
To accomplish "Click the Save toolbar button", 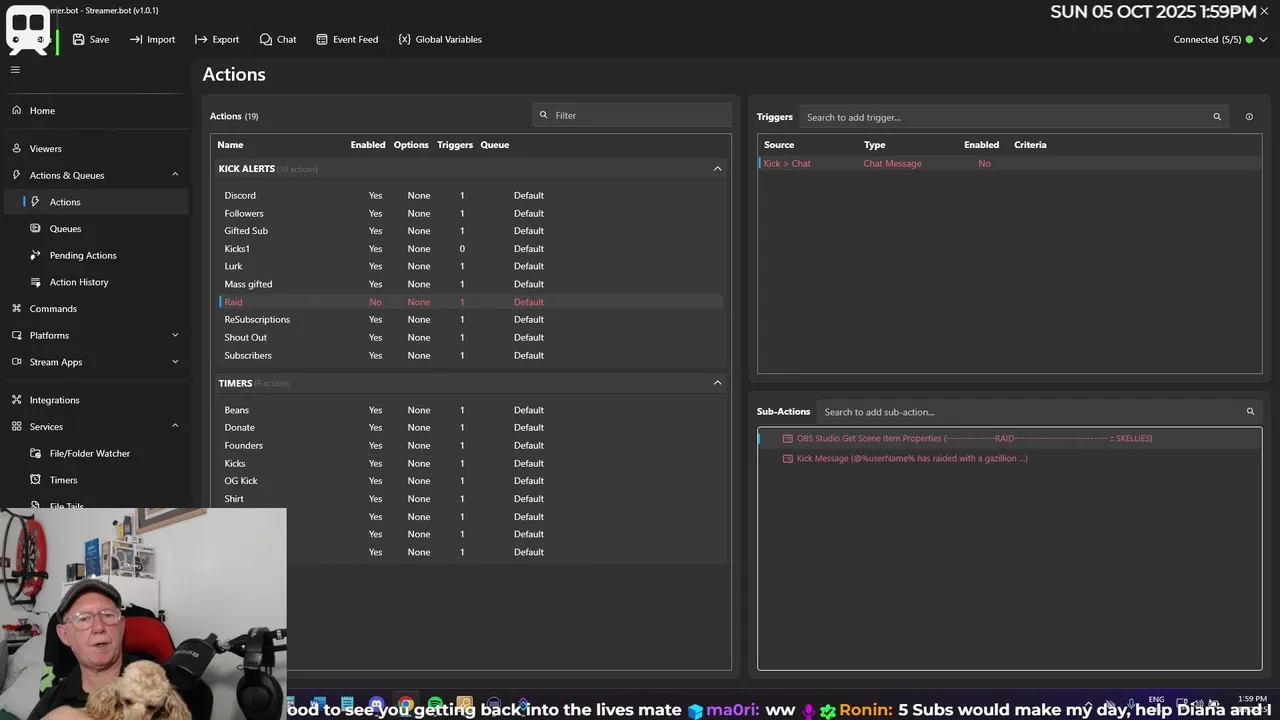I will tap(90, 39).
